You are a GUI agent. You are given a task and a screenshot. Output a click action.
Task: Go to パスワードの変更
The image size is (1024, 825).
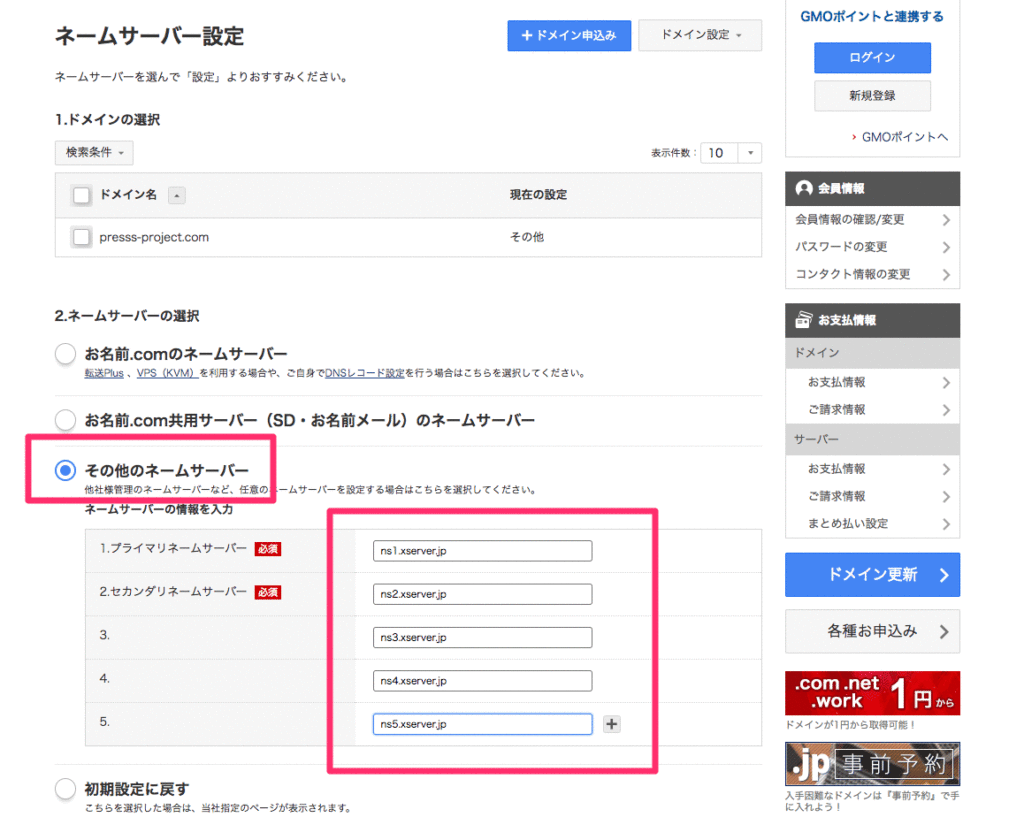(872, 247)
